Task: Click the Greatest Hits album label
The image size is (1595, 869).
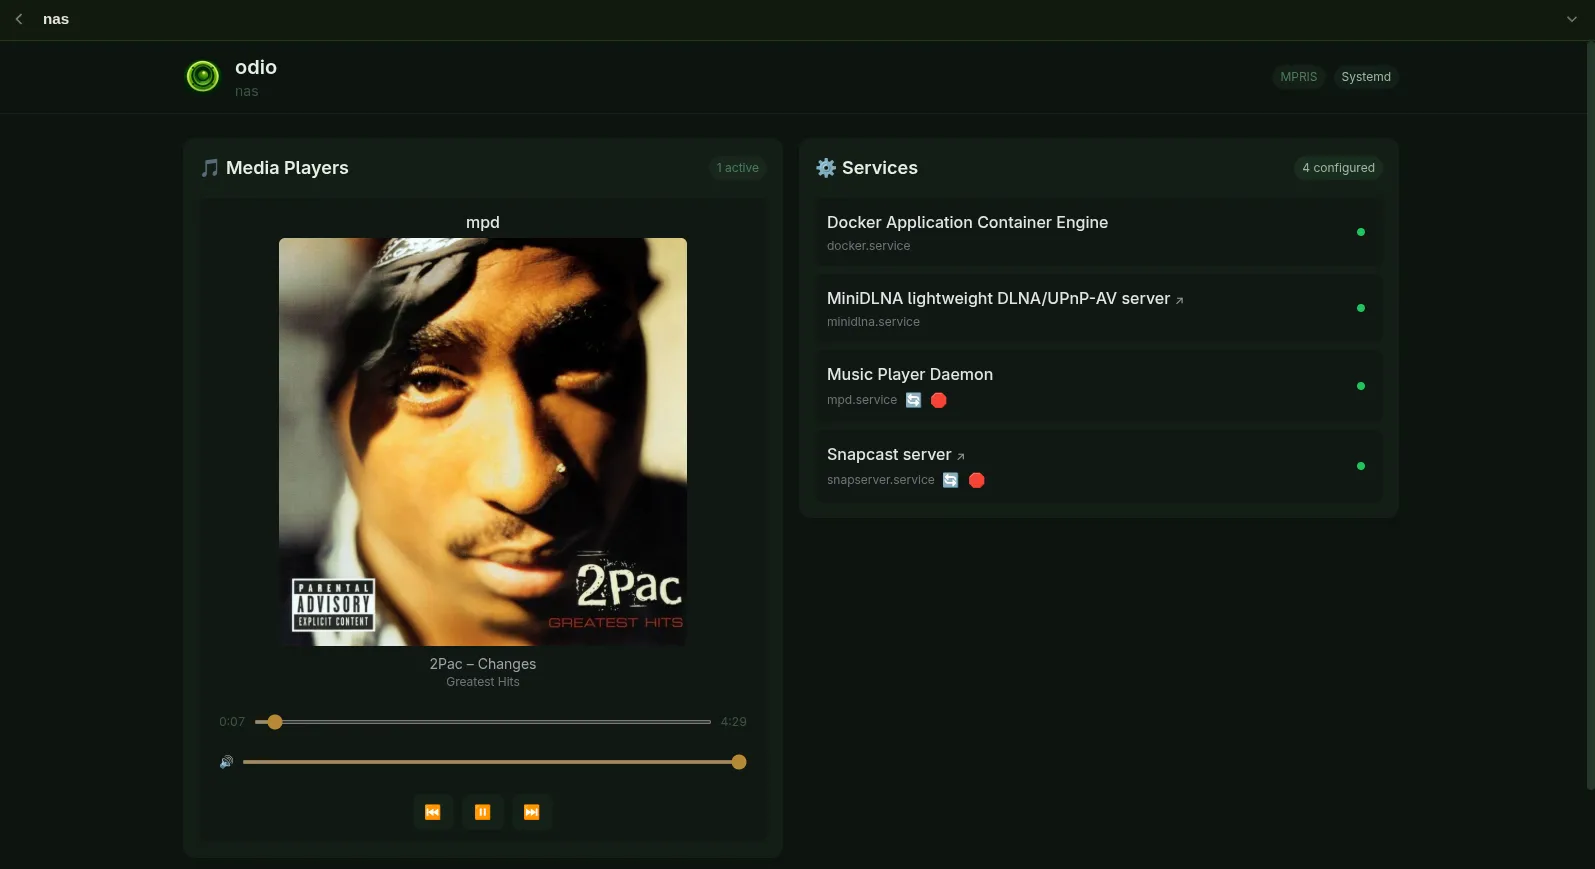Action: [x=483, y=682]
